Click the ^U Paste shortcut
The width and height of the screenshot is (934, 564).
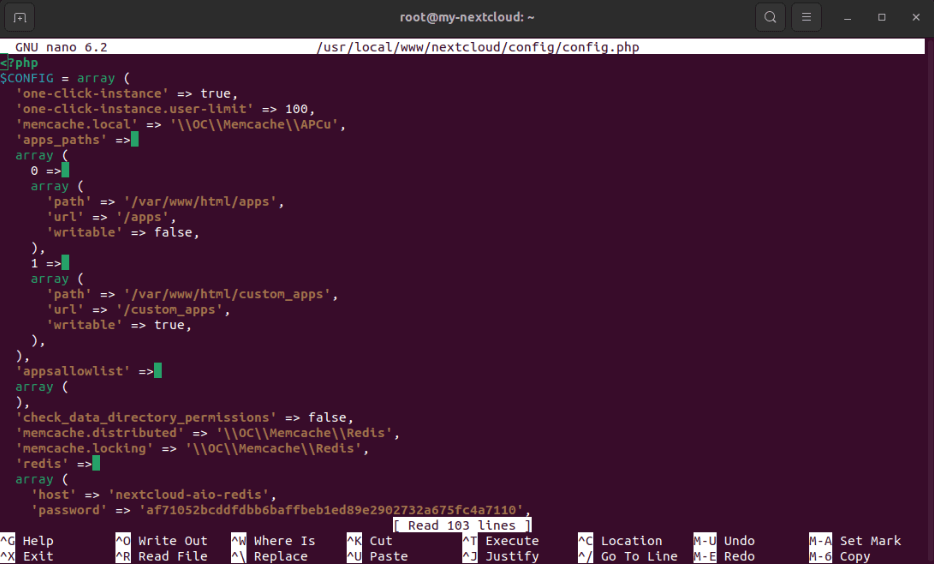[x=378, y=557]
